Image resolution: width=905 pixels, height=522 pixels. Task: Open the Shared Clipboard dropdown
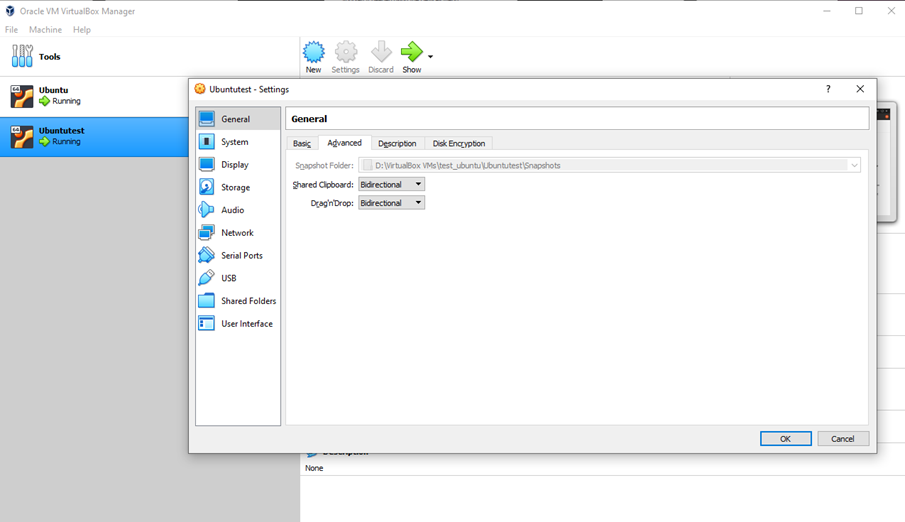tap(391, 184)
